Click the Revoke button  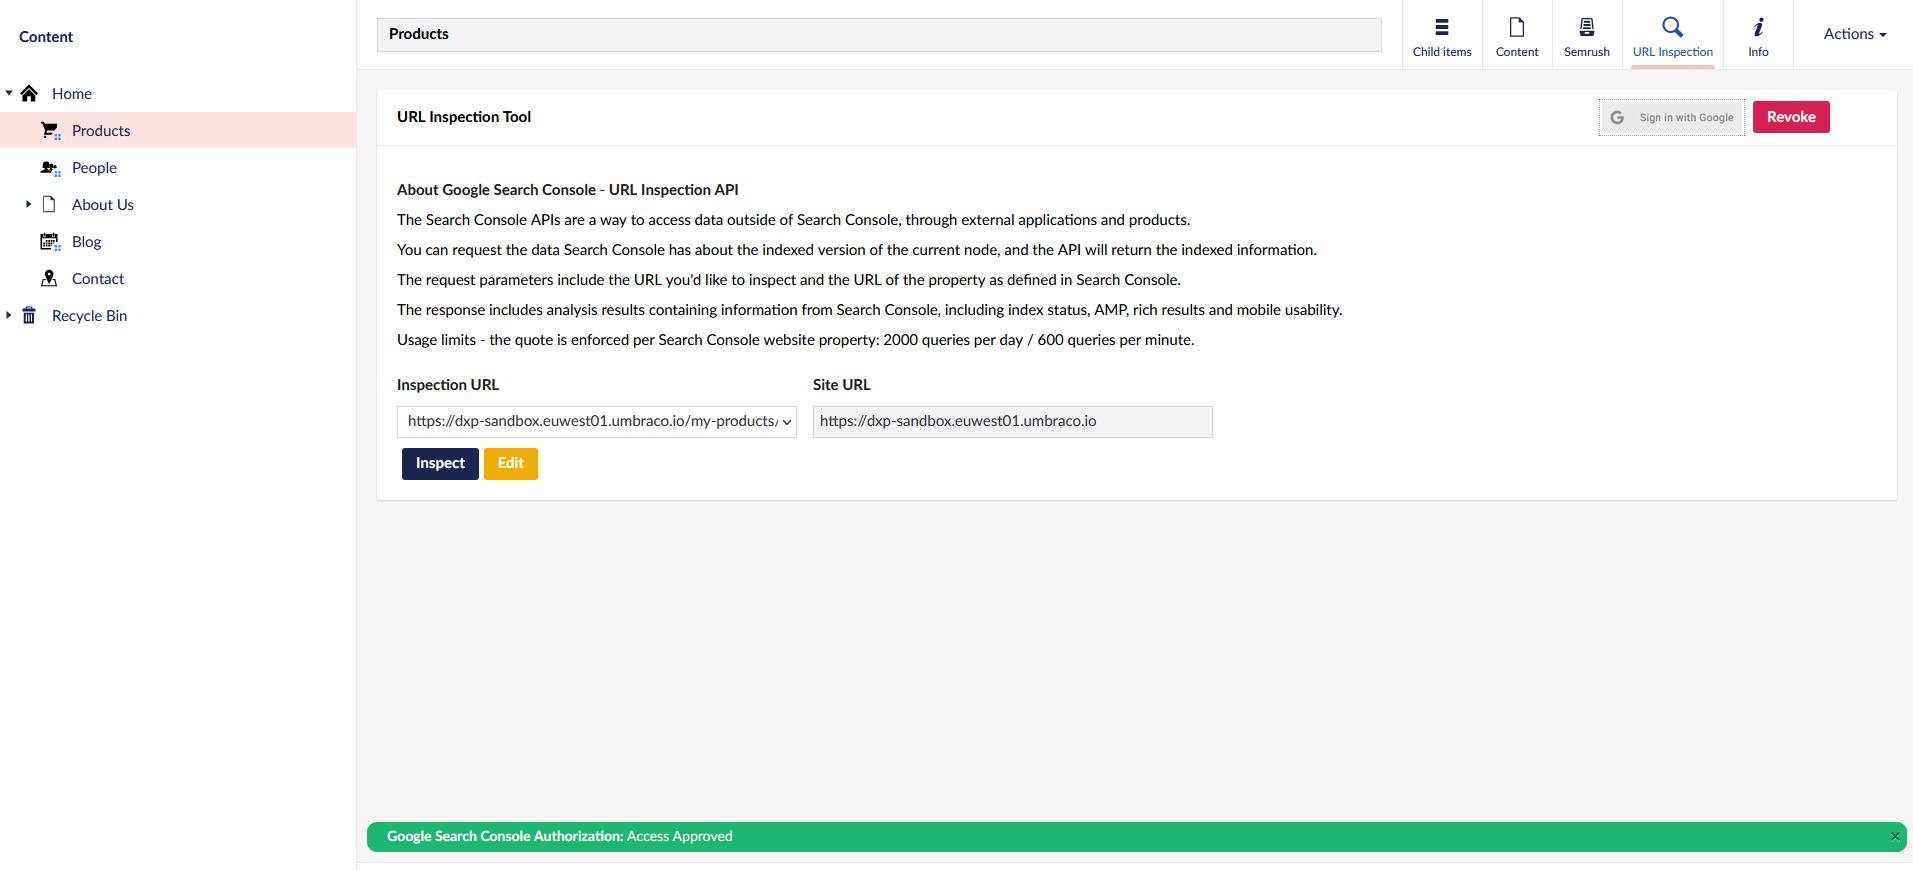(x=1790, y=117)
